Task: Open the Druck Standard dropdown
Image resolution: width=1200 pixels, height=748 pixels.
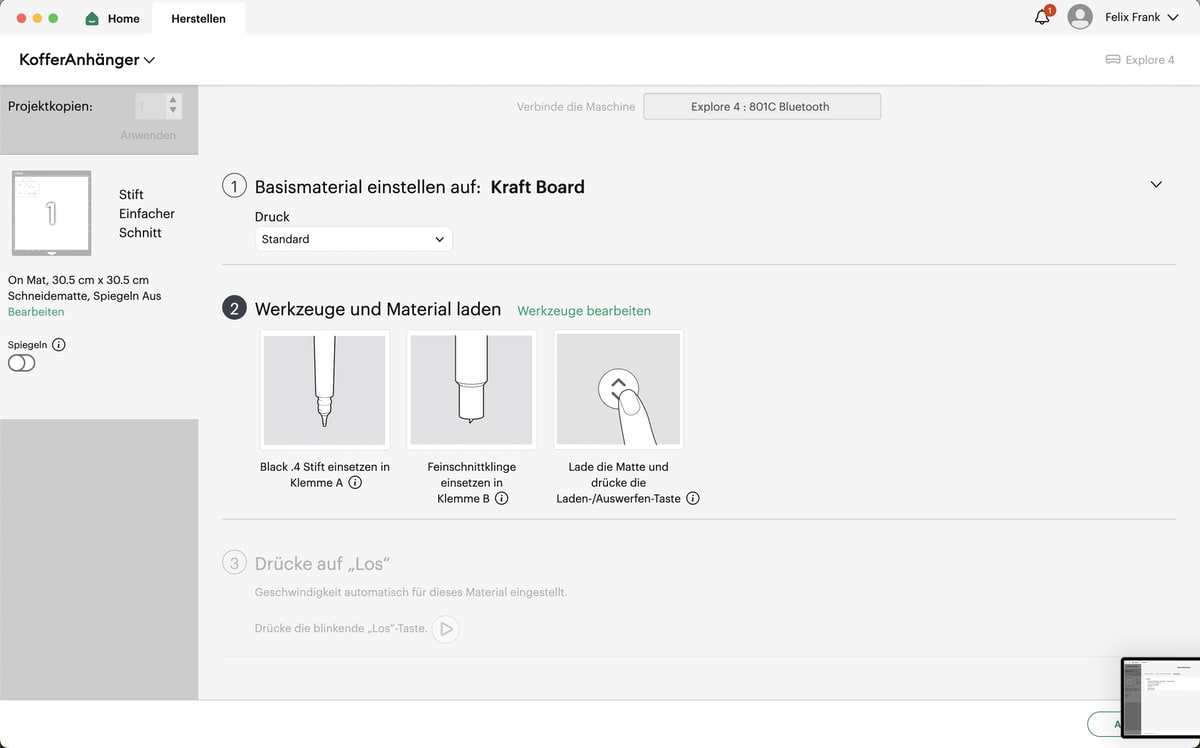Action: coord(353,239)
